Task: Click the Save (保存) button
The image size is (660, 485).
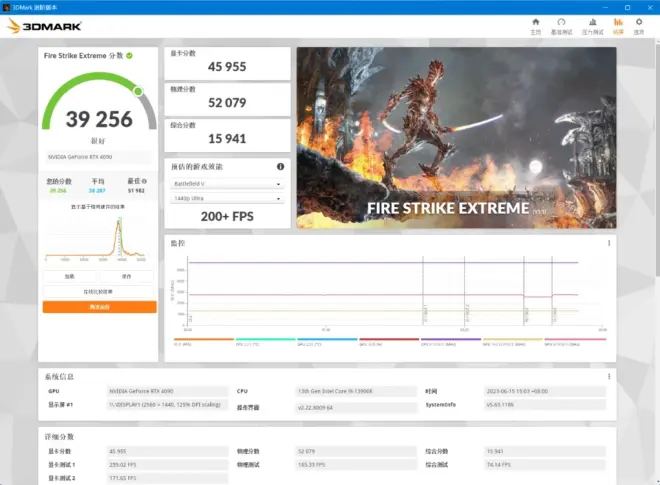Action: [x=127, y=276]
